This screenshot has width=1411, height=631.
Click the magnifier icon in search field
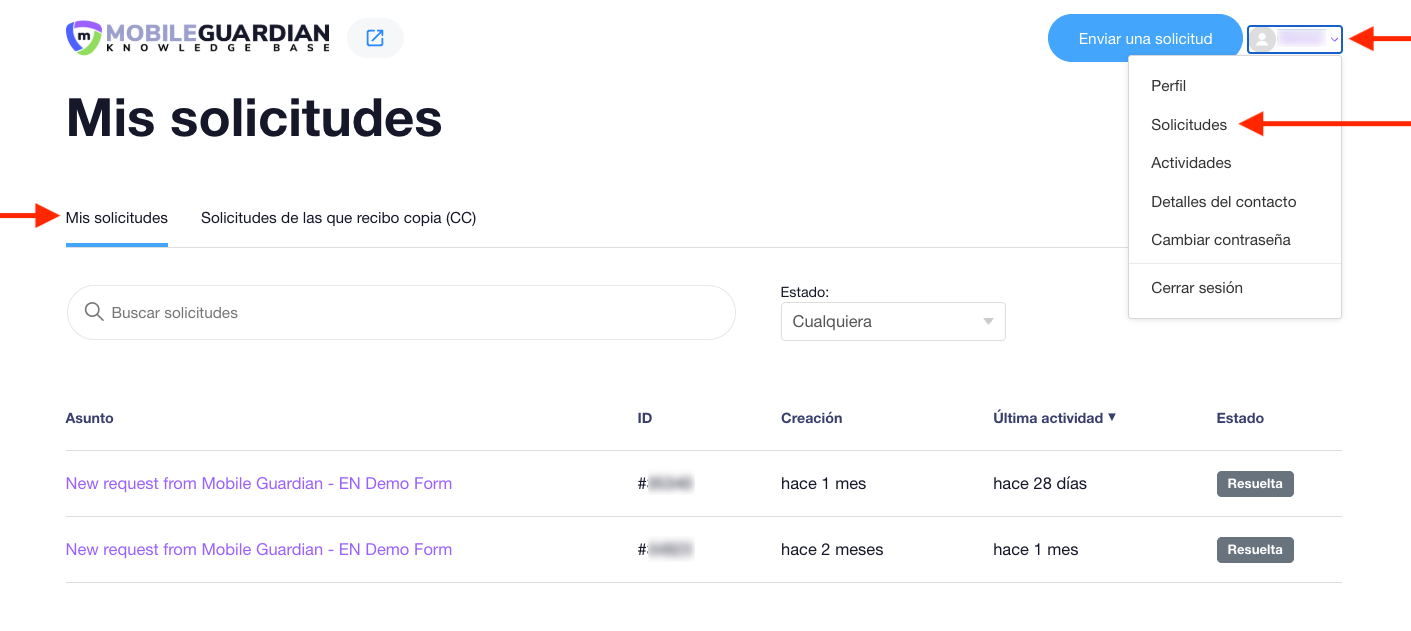pos(94,312)
